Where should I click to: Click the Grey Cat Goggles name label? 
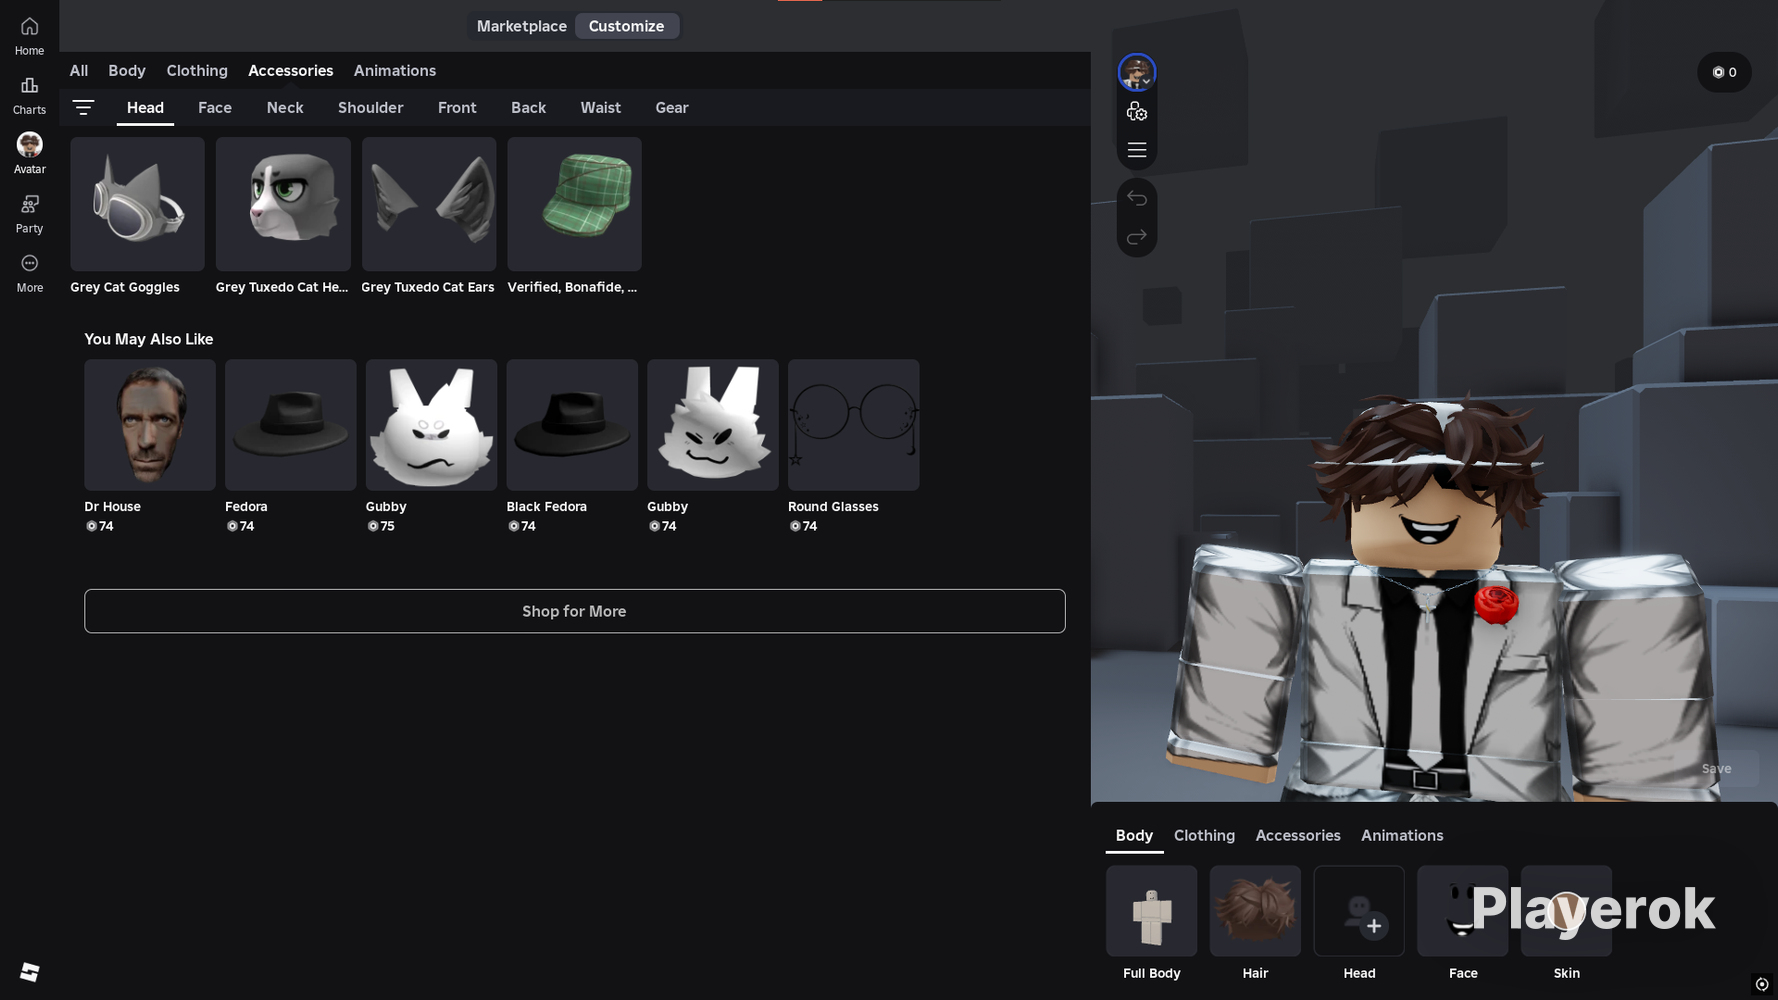click(x=125, y=288)
